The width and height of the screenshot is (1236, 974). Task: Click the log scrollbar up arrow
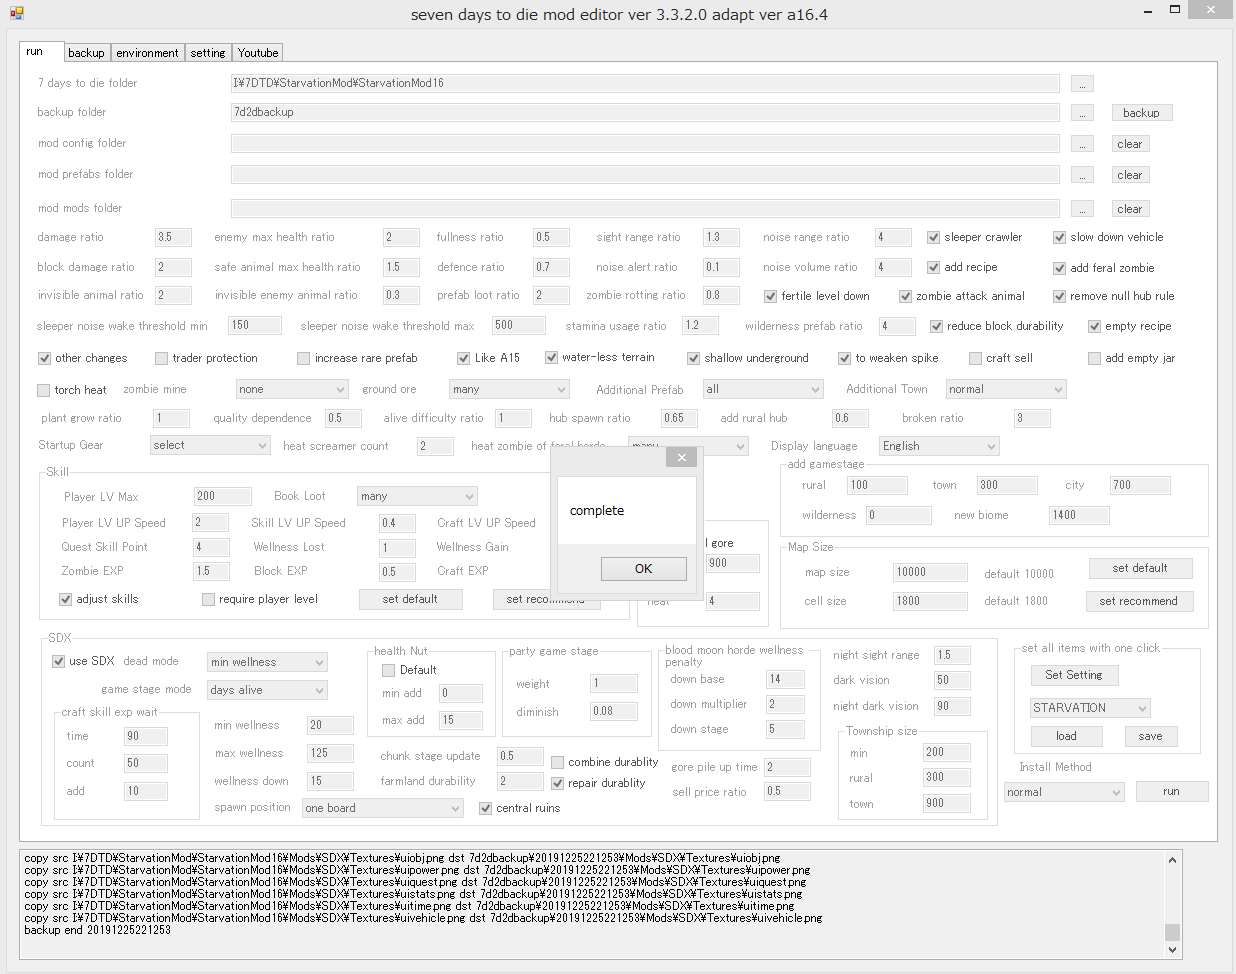(x=1173, y=859)
